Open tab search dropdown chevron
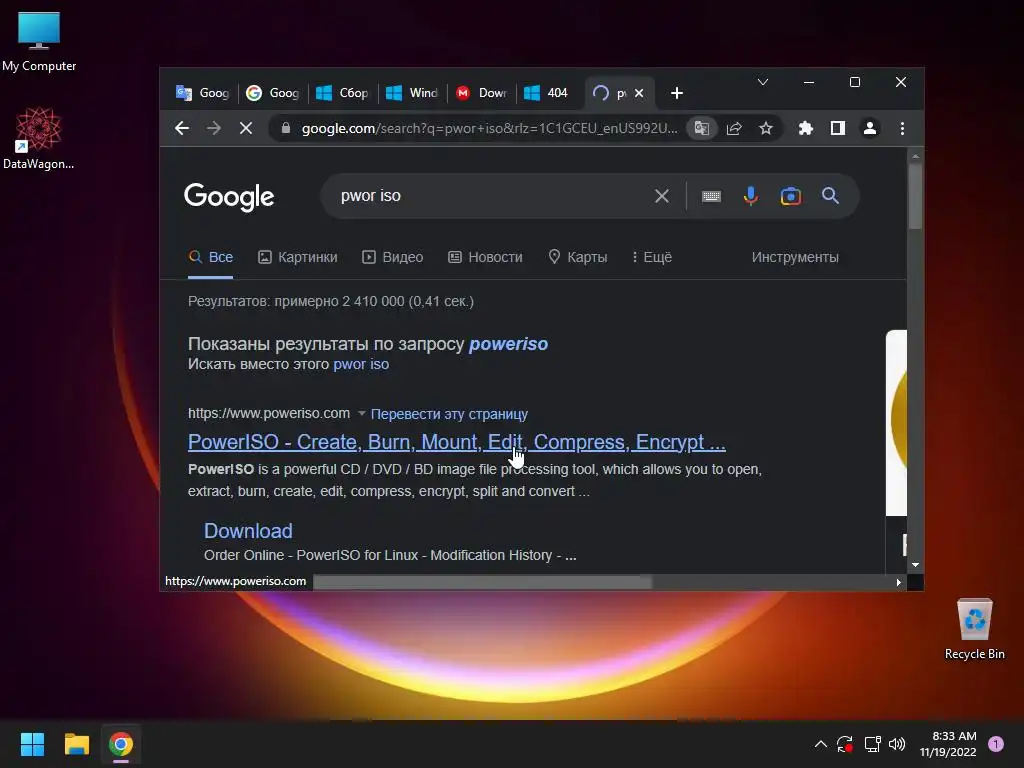This screenshot has height=768, width=1024. (x=763, y=82)
